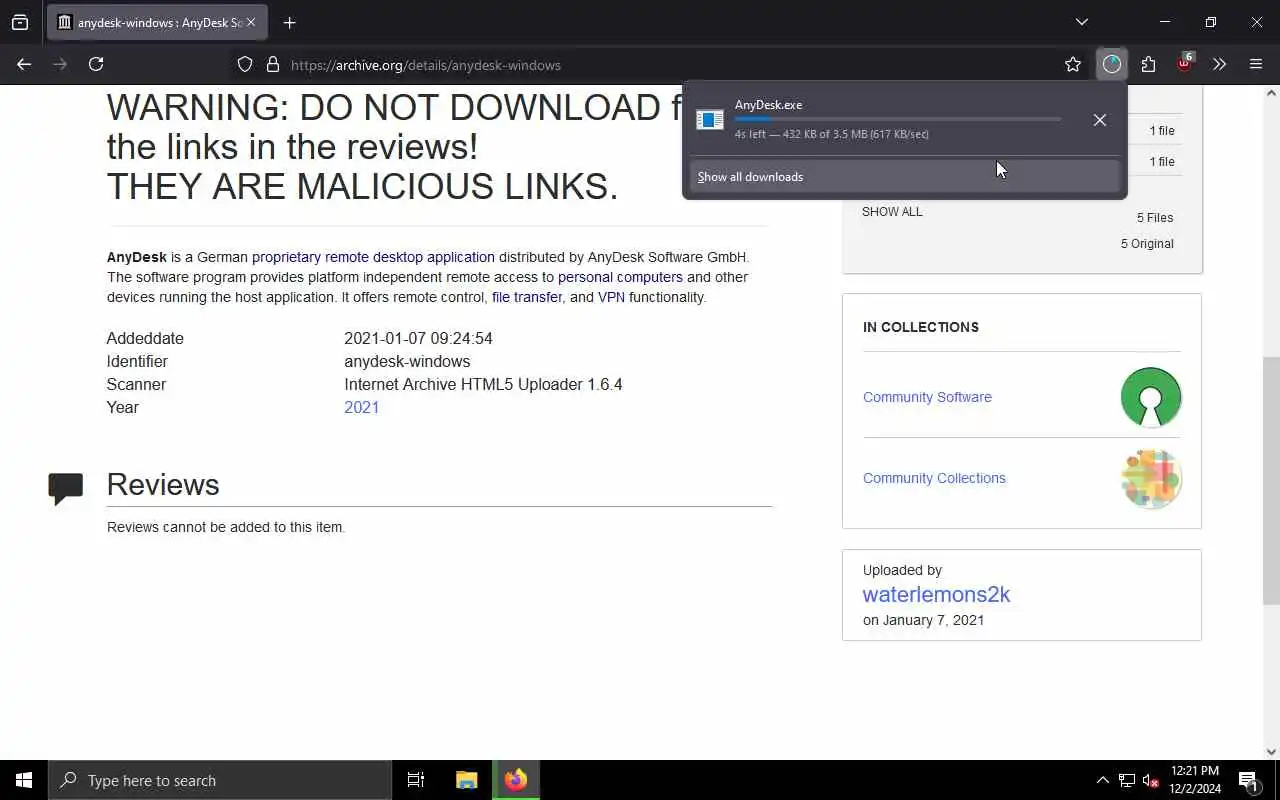The width and height of the screenshot is (1280, 800).
Task: Open the Firefox application menu
Action: (1256, 65)
